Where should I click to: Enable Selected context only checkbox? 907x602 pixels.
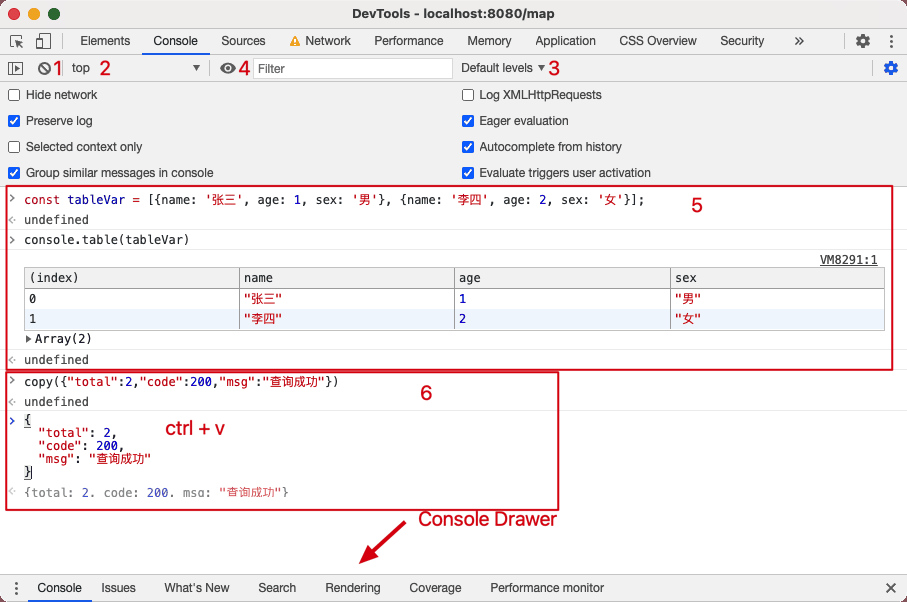click(x=14, y=147)
